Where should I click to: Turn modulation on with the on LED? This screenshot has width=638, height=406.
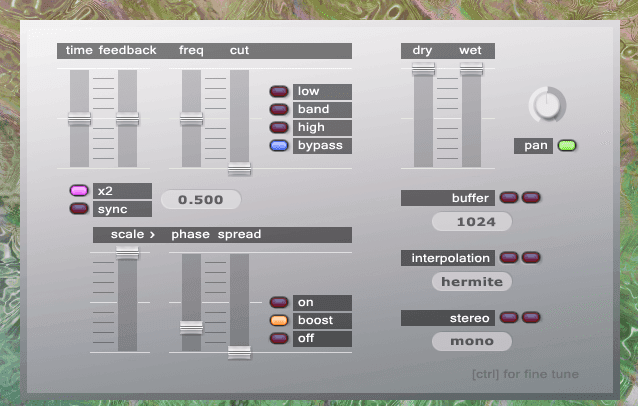pyautogui.click(x=278, y=303)
